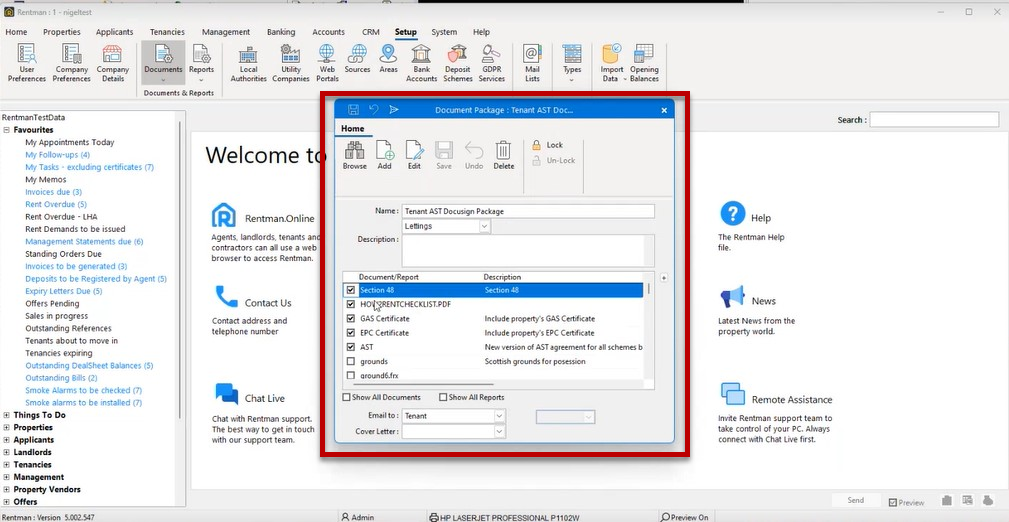Open Deposit Schemes setup

click(x=458, y=63)
